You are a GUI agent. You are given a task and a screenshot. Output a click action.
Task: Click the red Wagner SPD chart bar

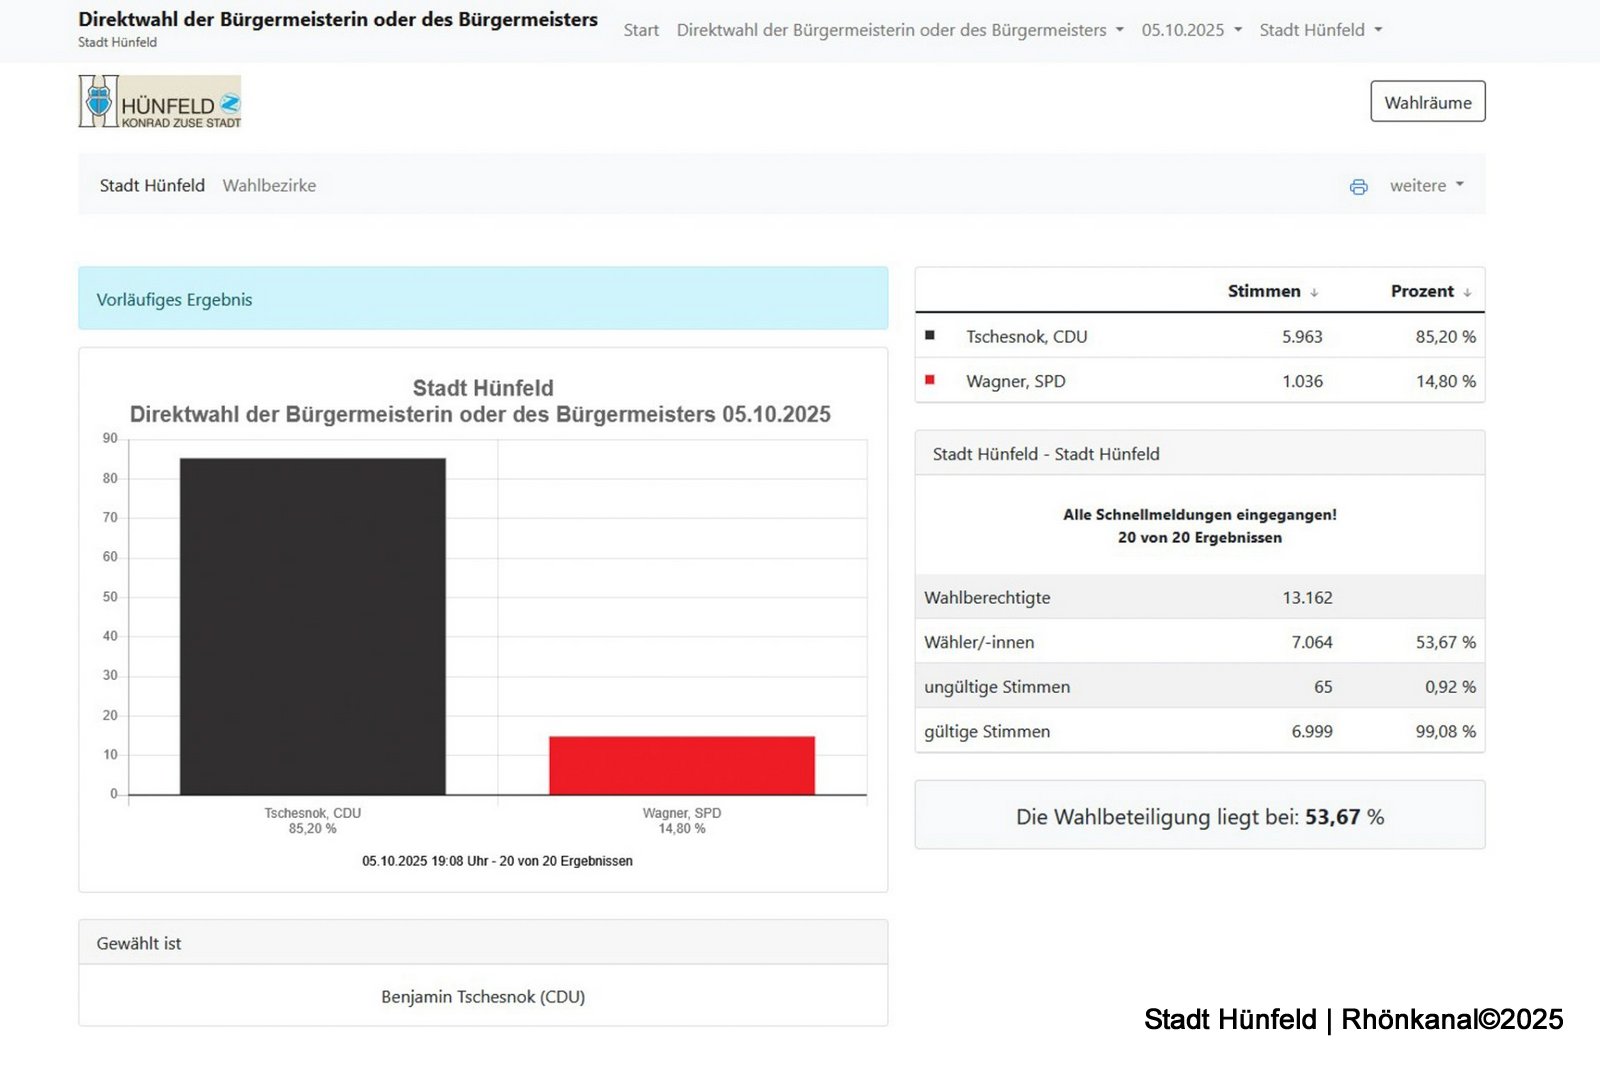pos(681,765)
